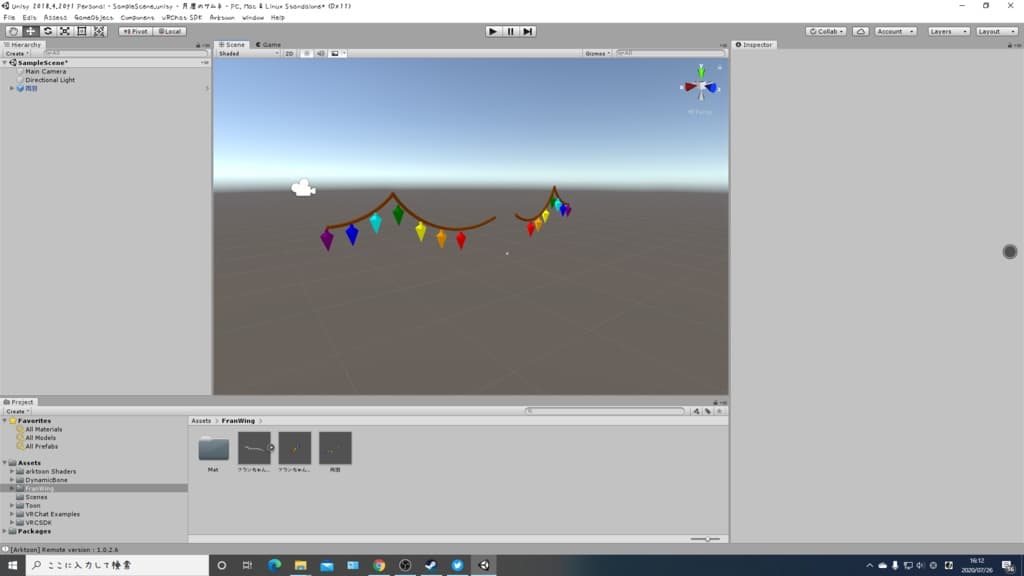
Task: Select the Rect Transform tool
Action: point(82,31)
